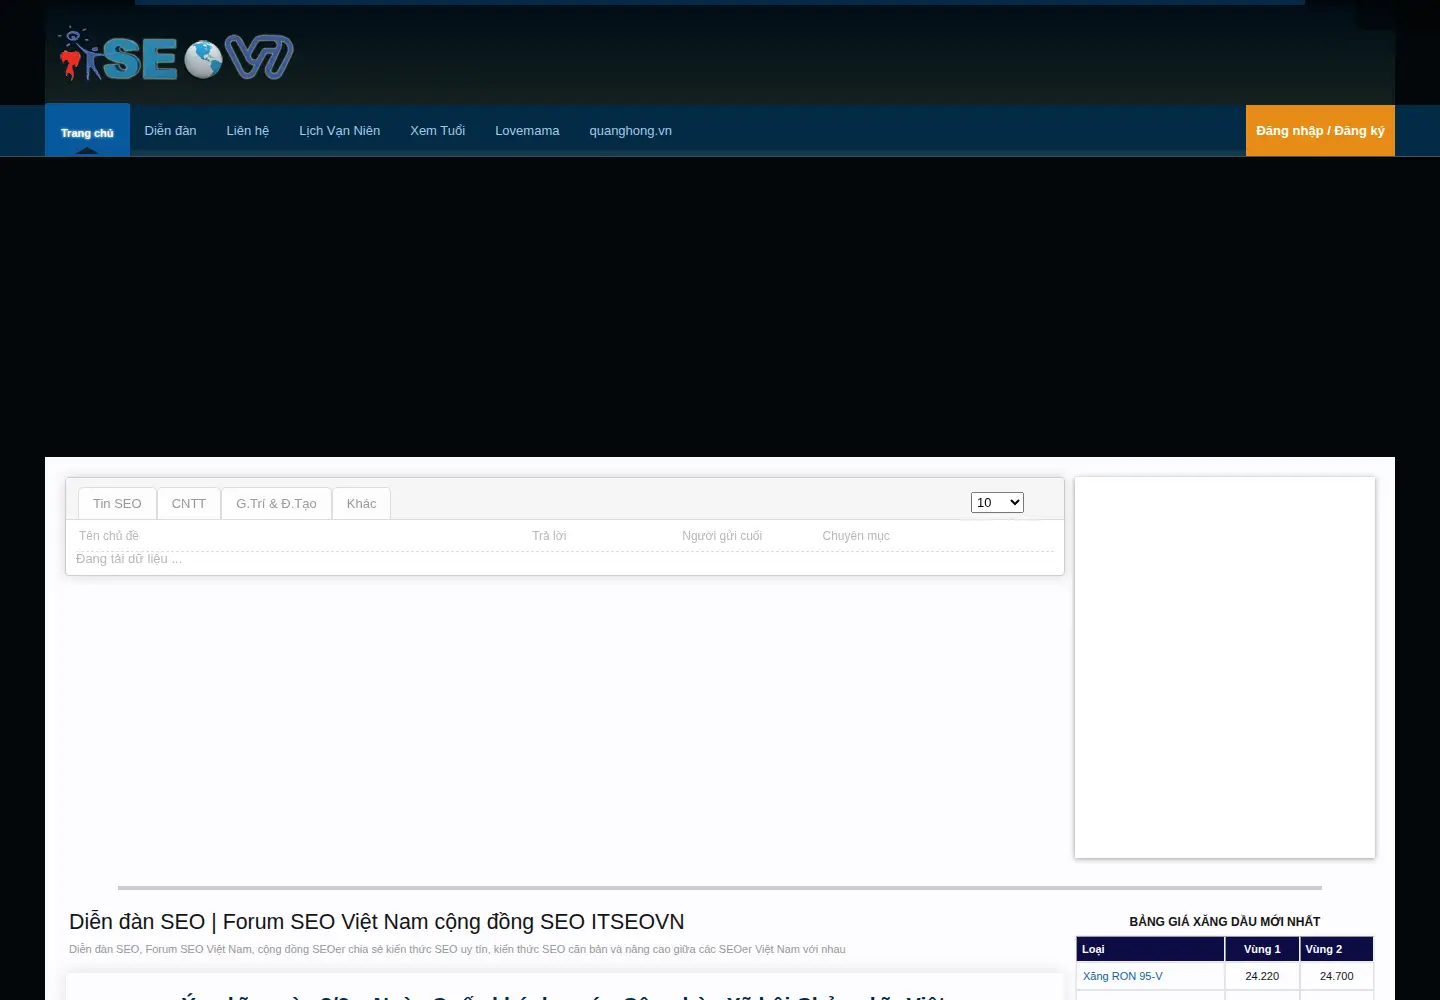Click the Vùng 2 table header
Screen dimensions: 1440x1000
[x=1337, y=949]
